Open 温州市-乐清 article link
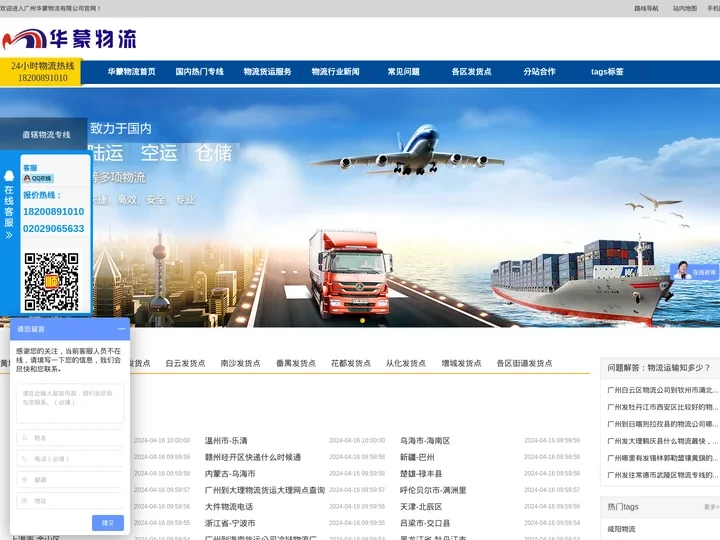720x540 pixels. [x=226, y=441]
